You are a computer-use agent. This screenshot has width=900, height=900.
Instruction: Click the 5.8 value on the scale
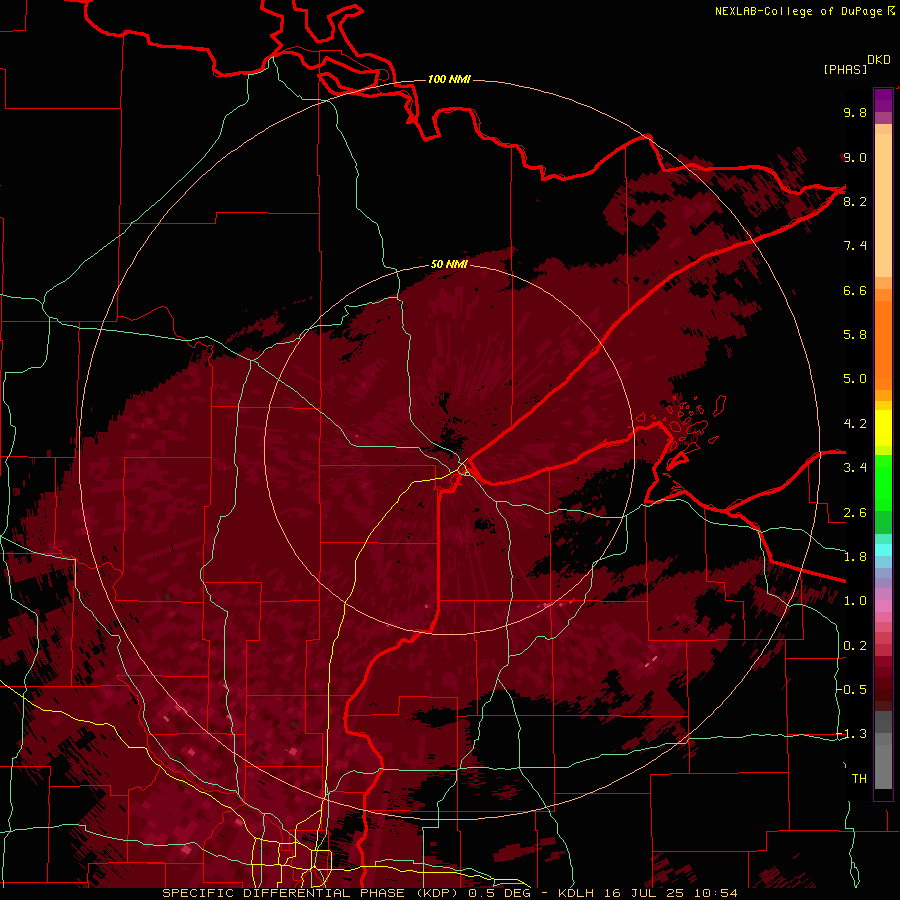[855, 335]
